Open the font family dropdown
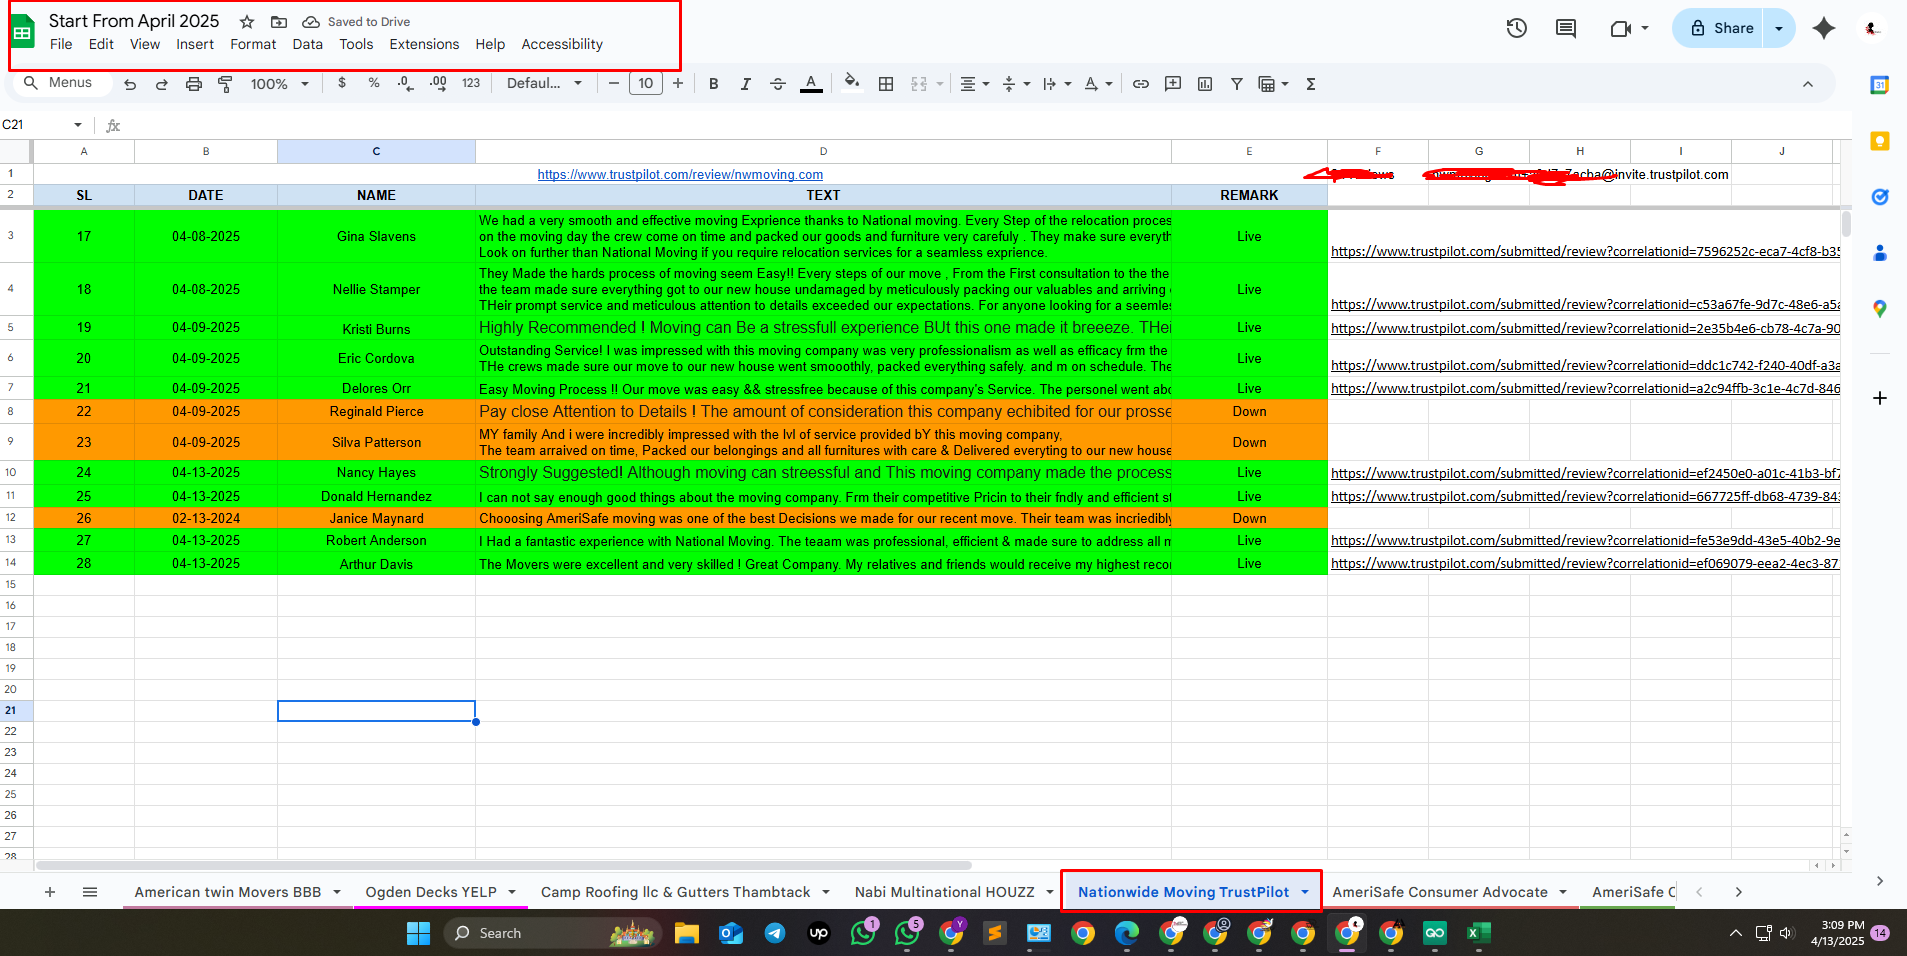 pos(544,83)
